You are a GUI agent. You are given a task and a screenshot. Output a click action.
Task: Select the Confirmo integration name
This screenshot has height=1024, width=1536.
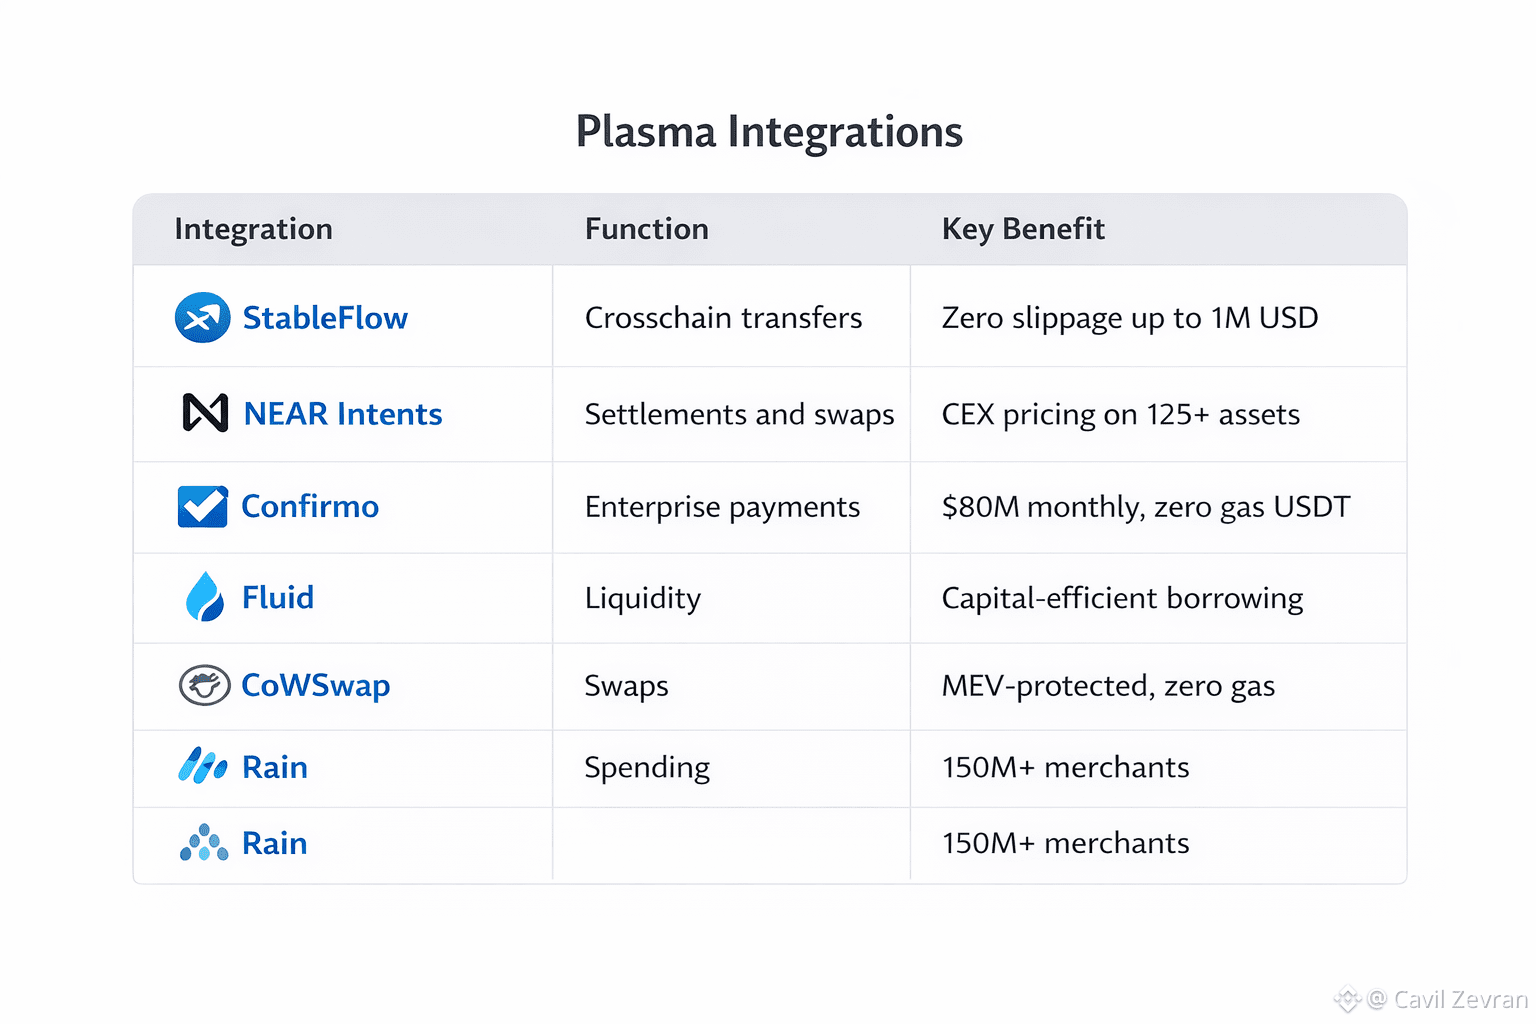coord(310,507)
